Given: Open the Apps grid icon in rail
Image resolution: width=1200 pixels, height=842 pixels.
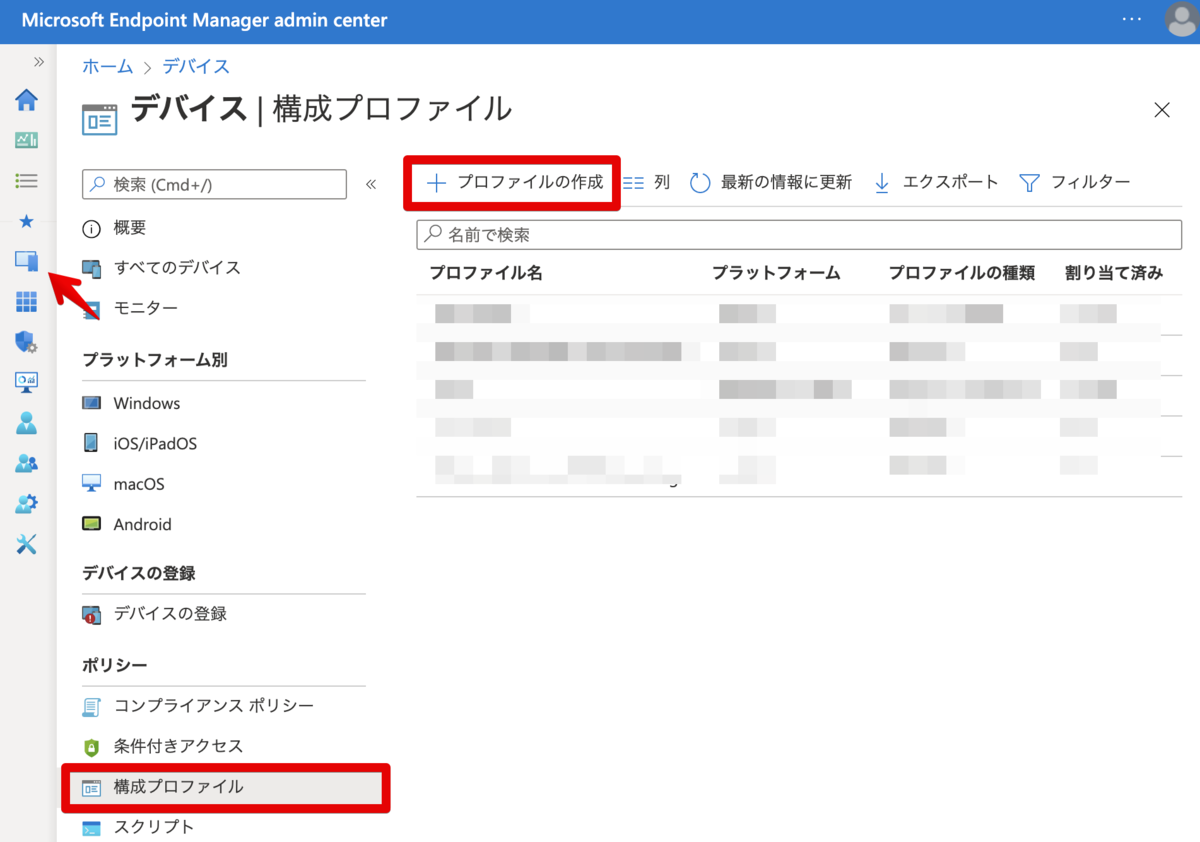Looking at the screenshot, I should [27, 302].
